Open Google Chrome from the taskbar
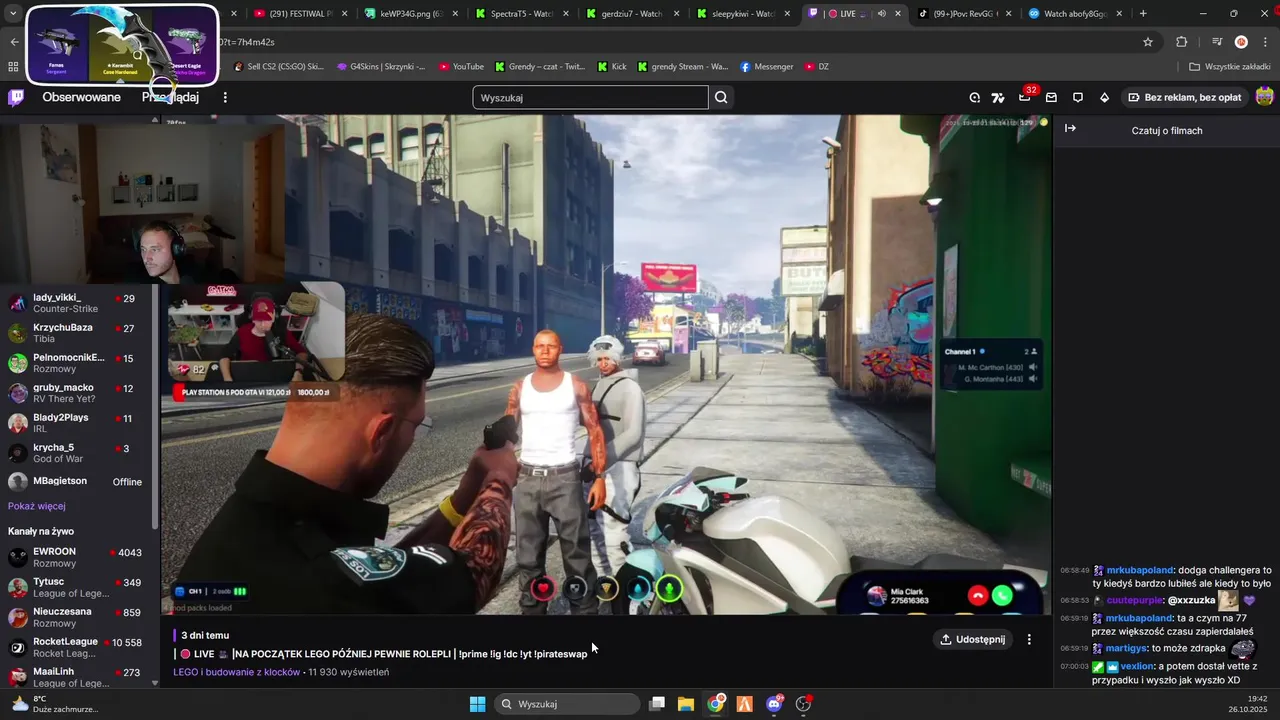 715,704
